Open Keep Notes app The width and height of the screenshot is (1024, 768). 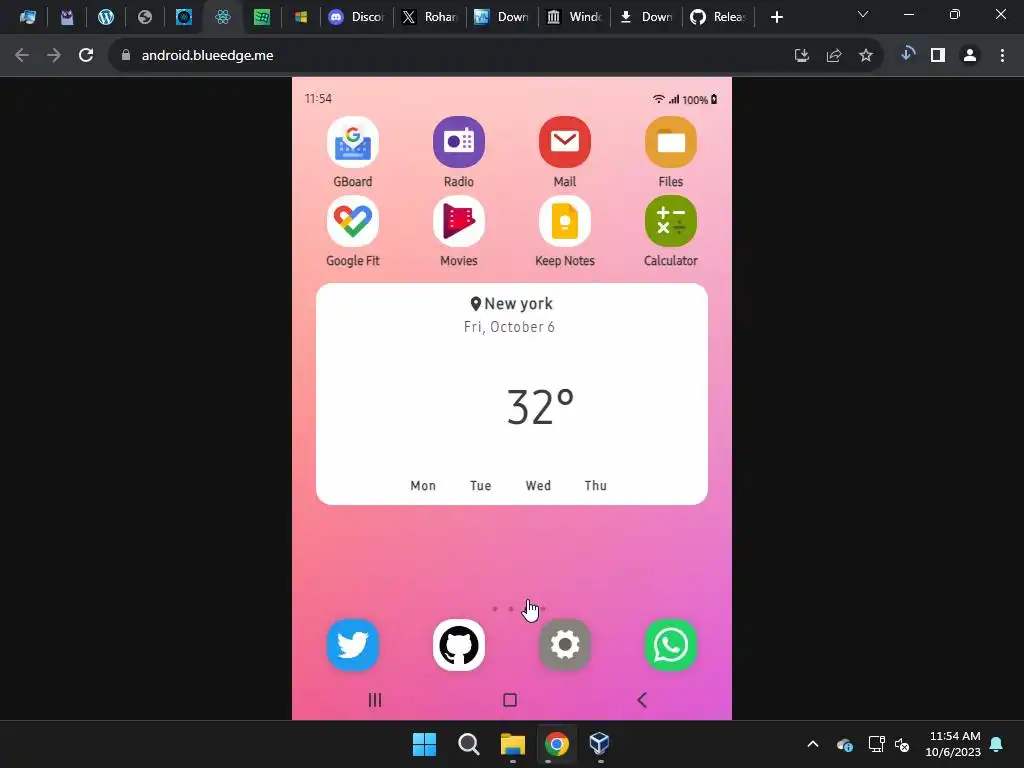click(x=565, y=221)
